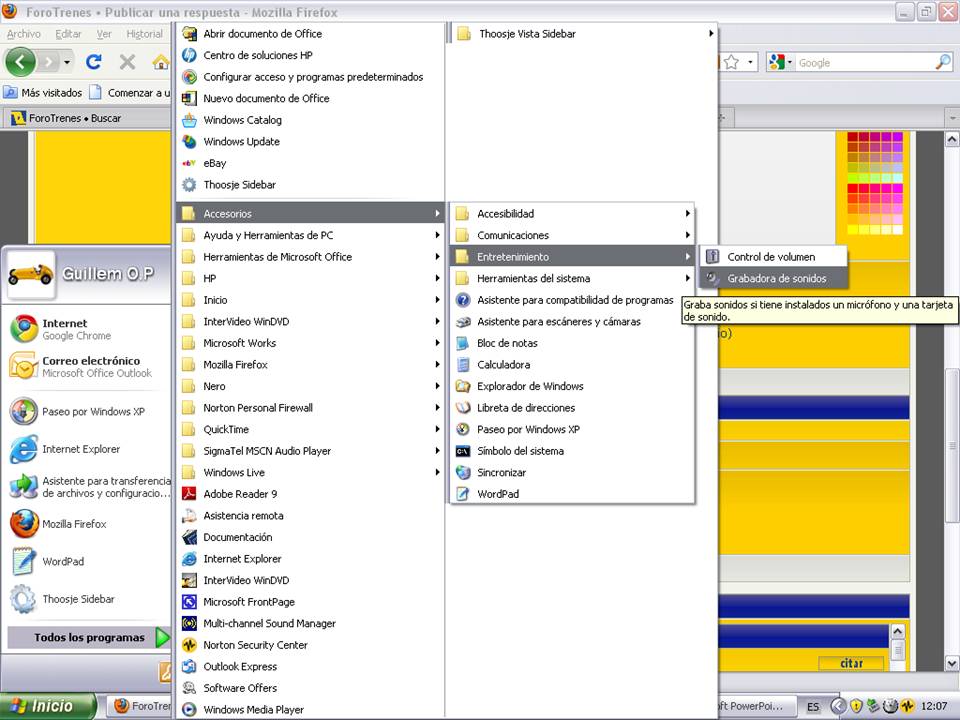Click Sincronizar in Accesorios

572,473
